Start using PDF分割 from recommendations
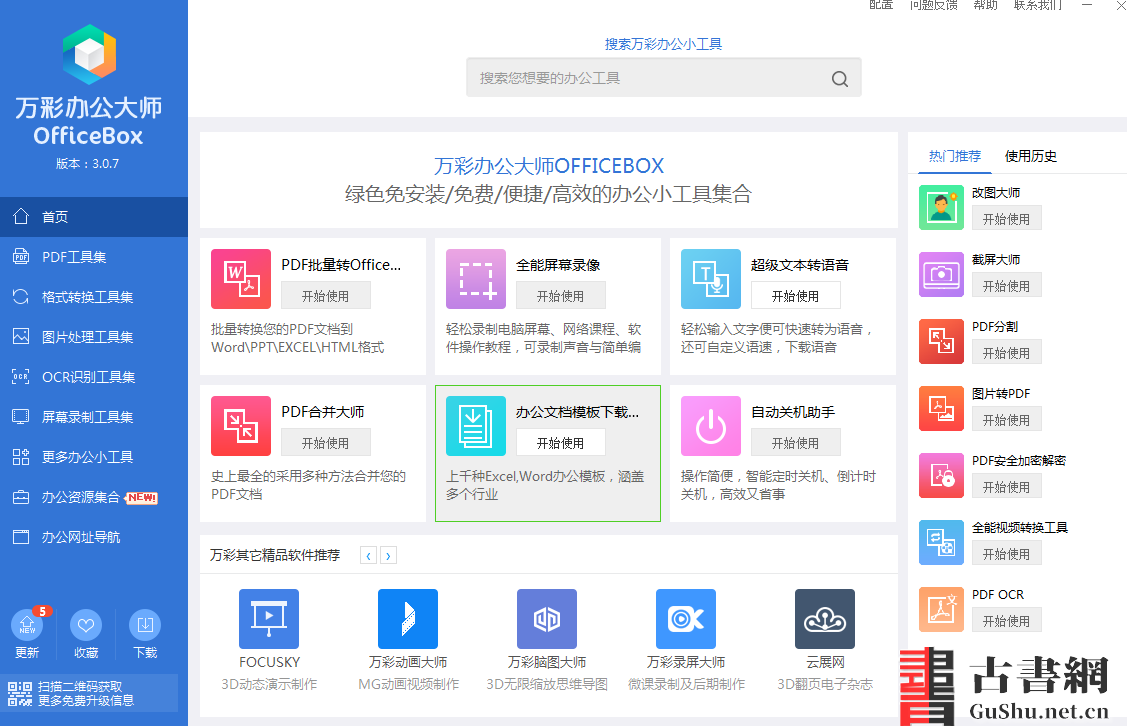 point(1006,353)
